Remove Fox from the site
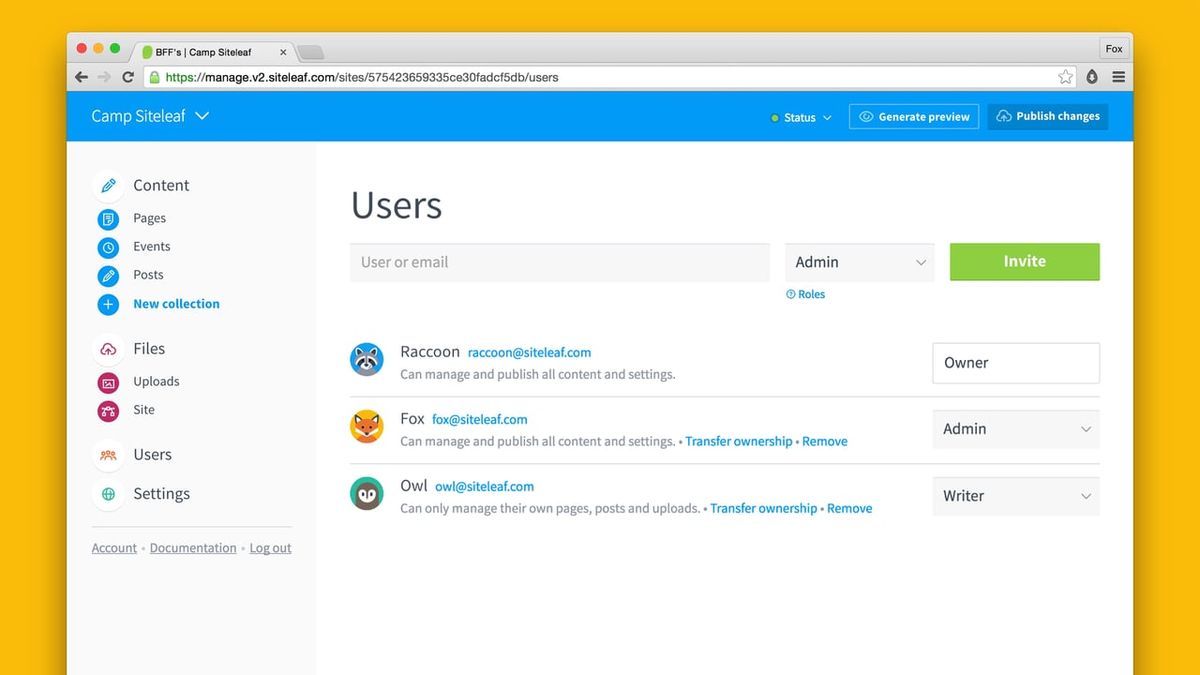This screenshot has height=675, width=1200. click(825, 441)
